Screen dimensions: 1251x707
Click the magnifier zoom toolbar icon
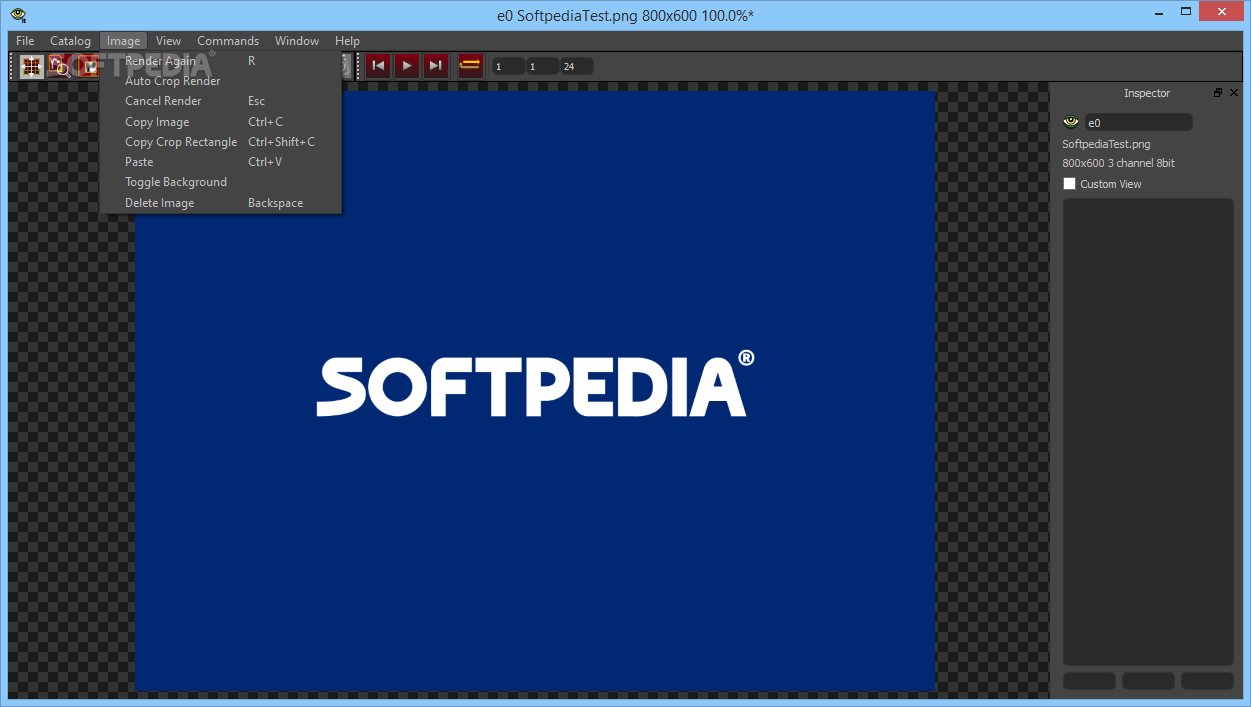60,66
